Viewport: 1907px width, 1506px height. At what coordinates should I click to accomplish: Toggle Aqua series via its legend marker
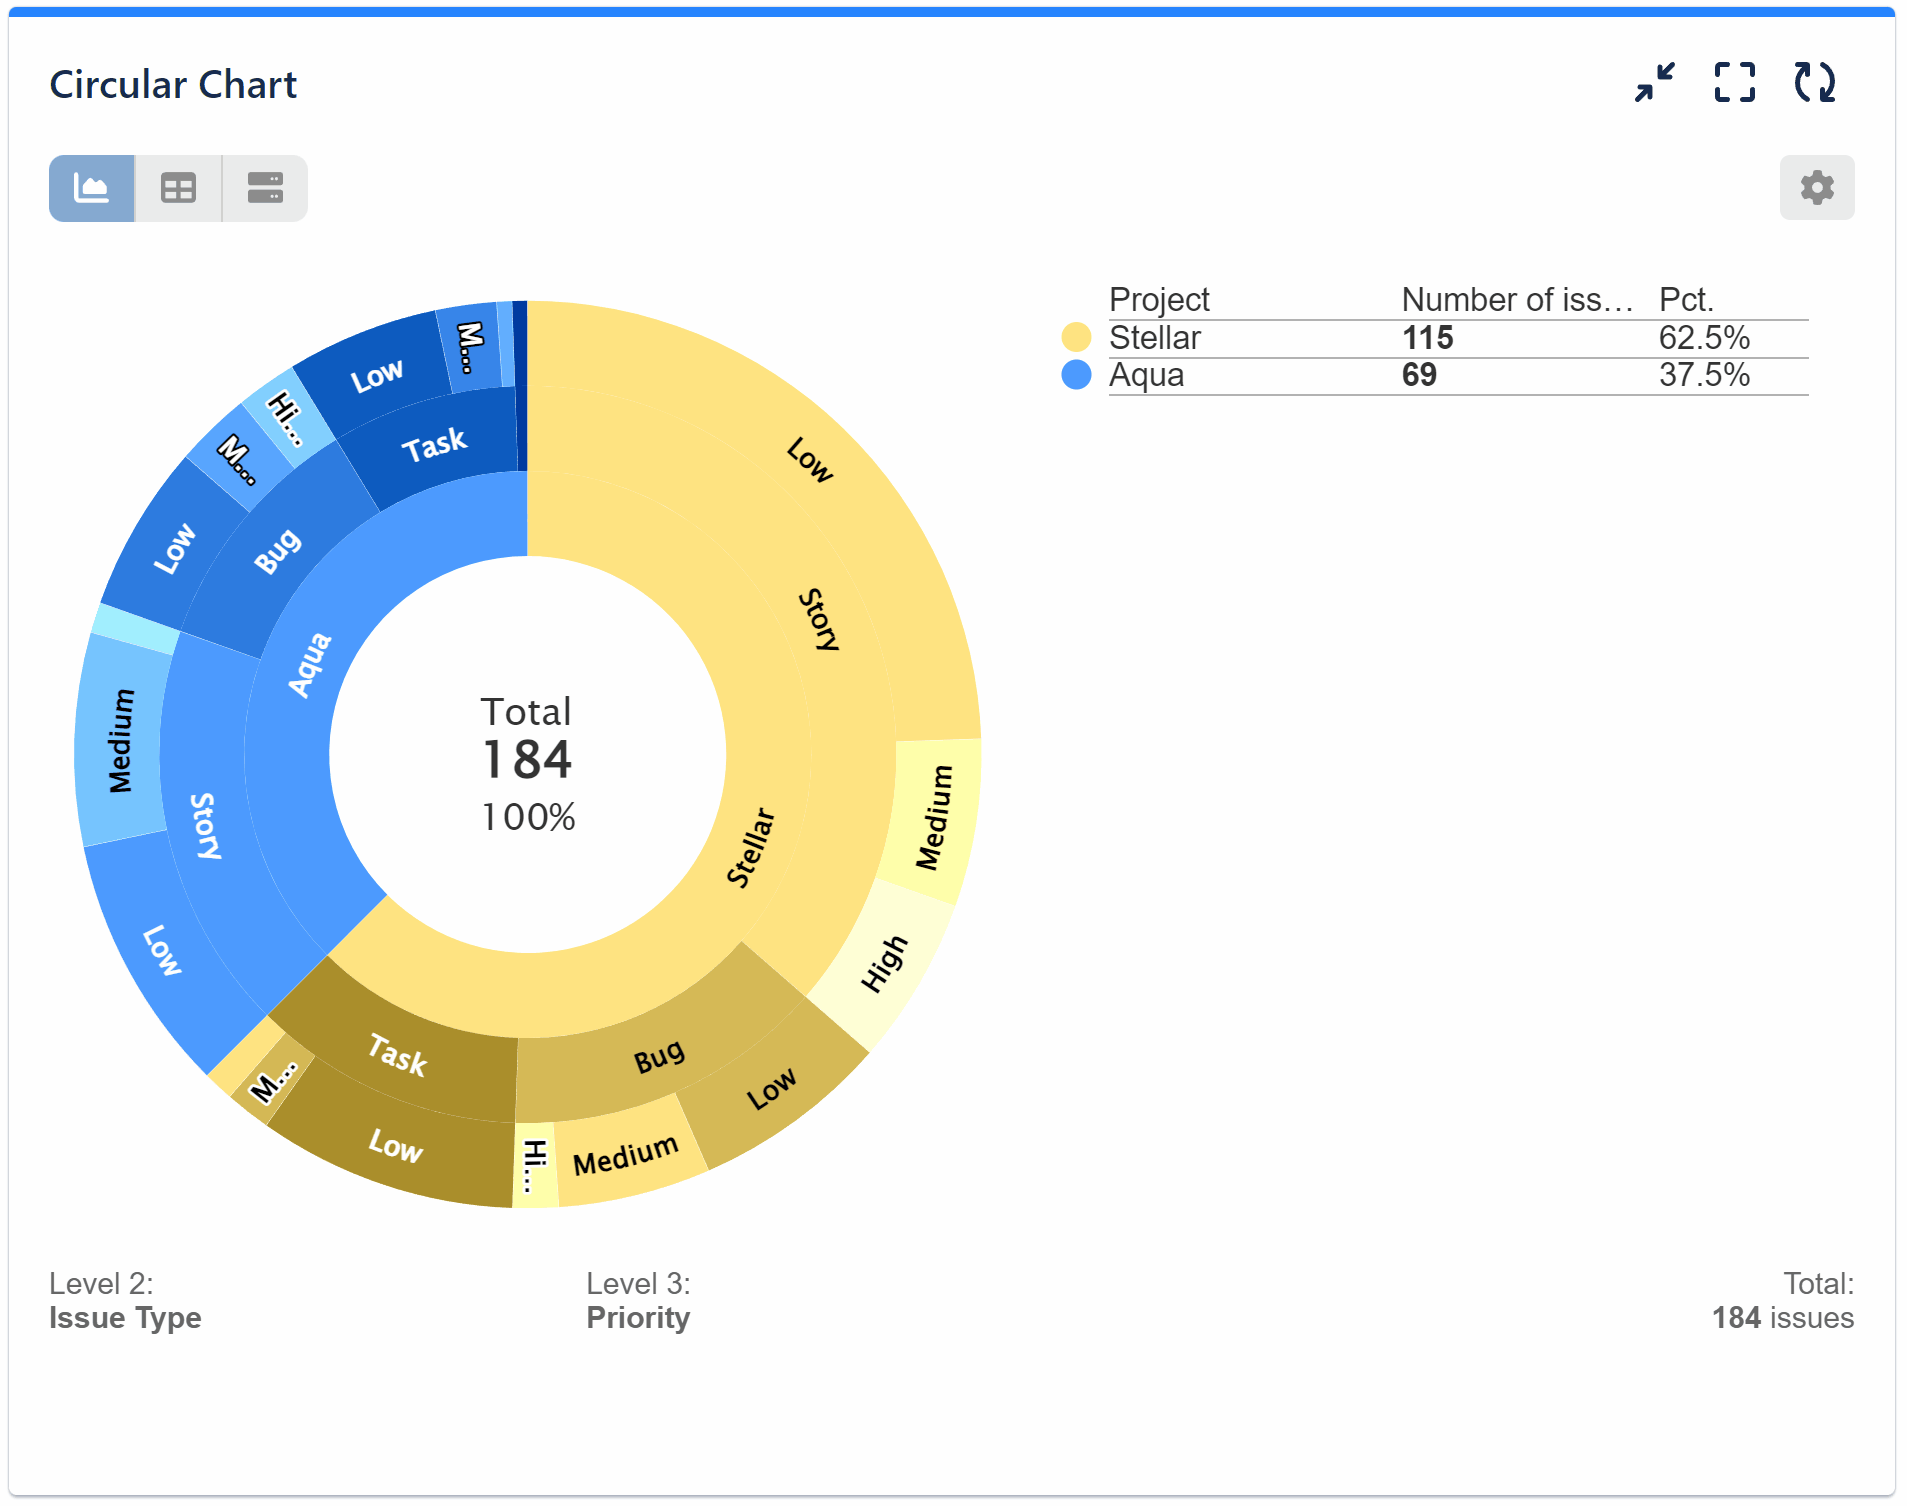(x=1076, y=376)
